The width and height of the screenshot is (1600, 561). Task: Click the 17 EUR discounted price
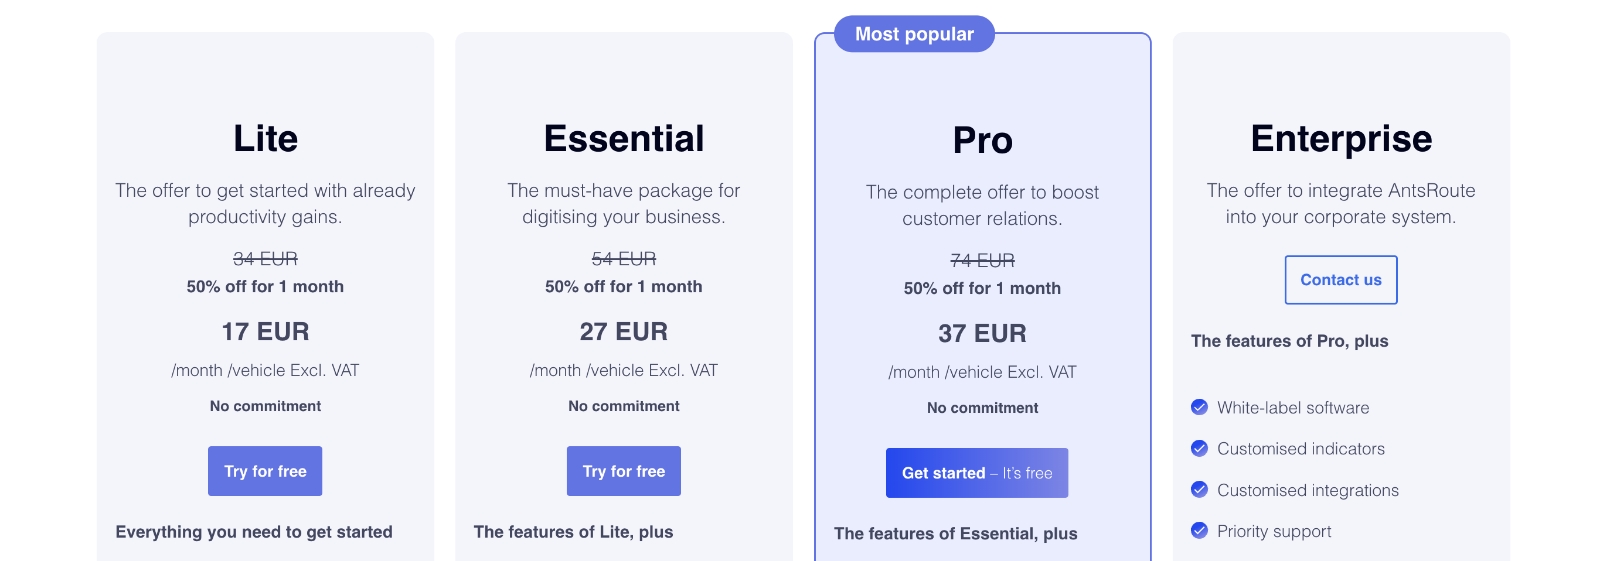(265, 331)
